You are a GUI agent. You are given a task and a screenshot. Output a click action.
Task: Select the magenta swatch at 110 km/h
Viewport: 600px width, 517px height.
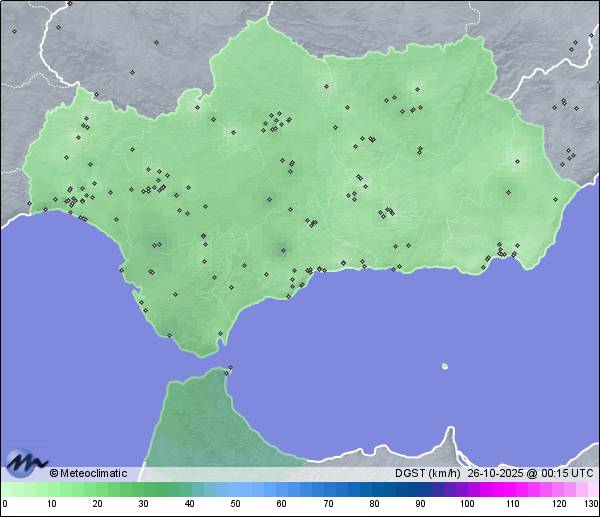click(x=512, y=489)
